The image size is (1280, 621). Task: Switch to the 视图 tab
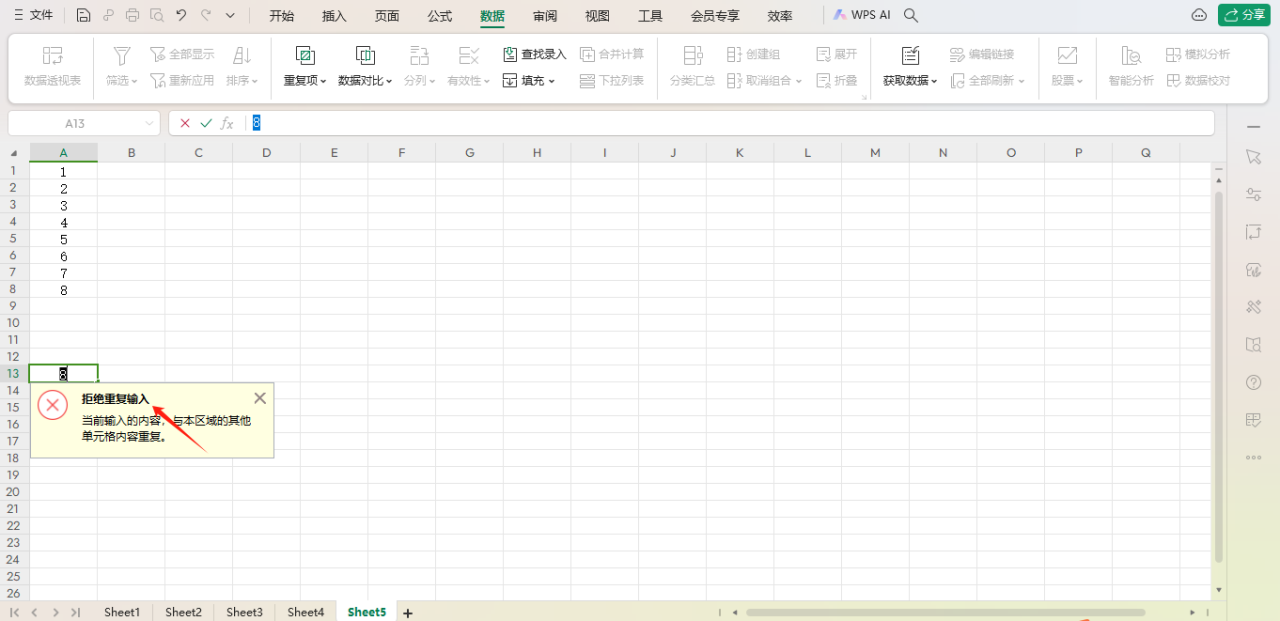[597, 16]
